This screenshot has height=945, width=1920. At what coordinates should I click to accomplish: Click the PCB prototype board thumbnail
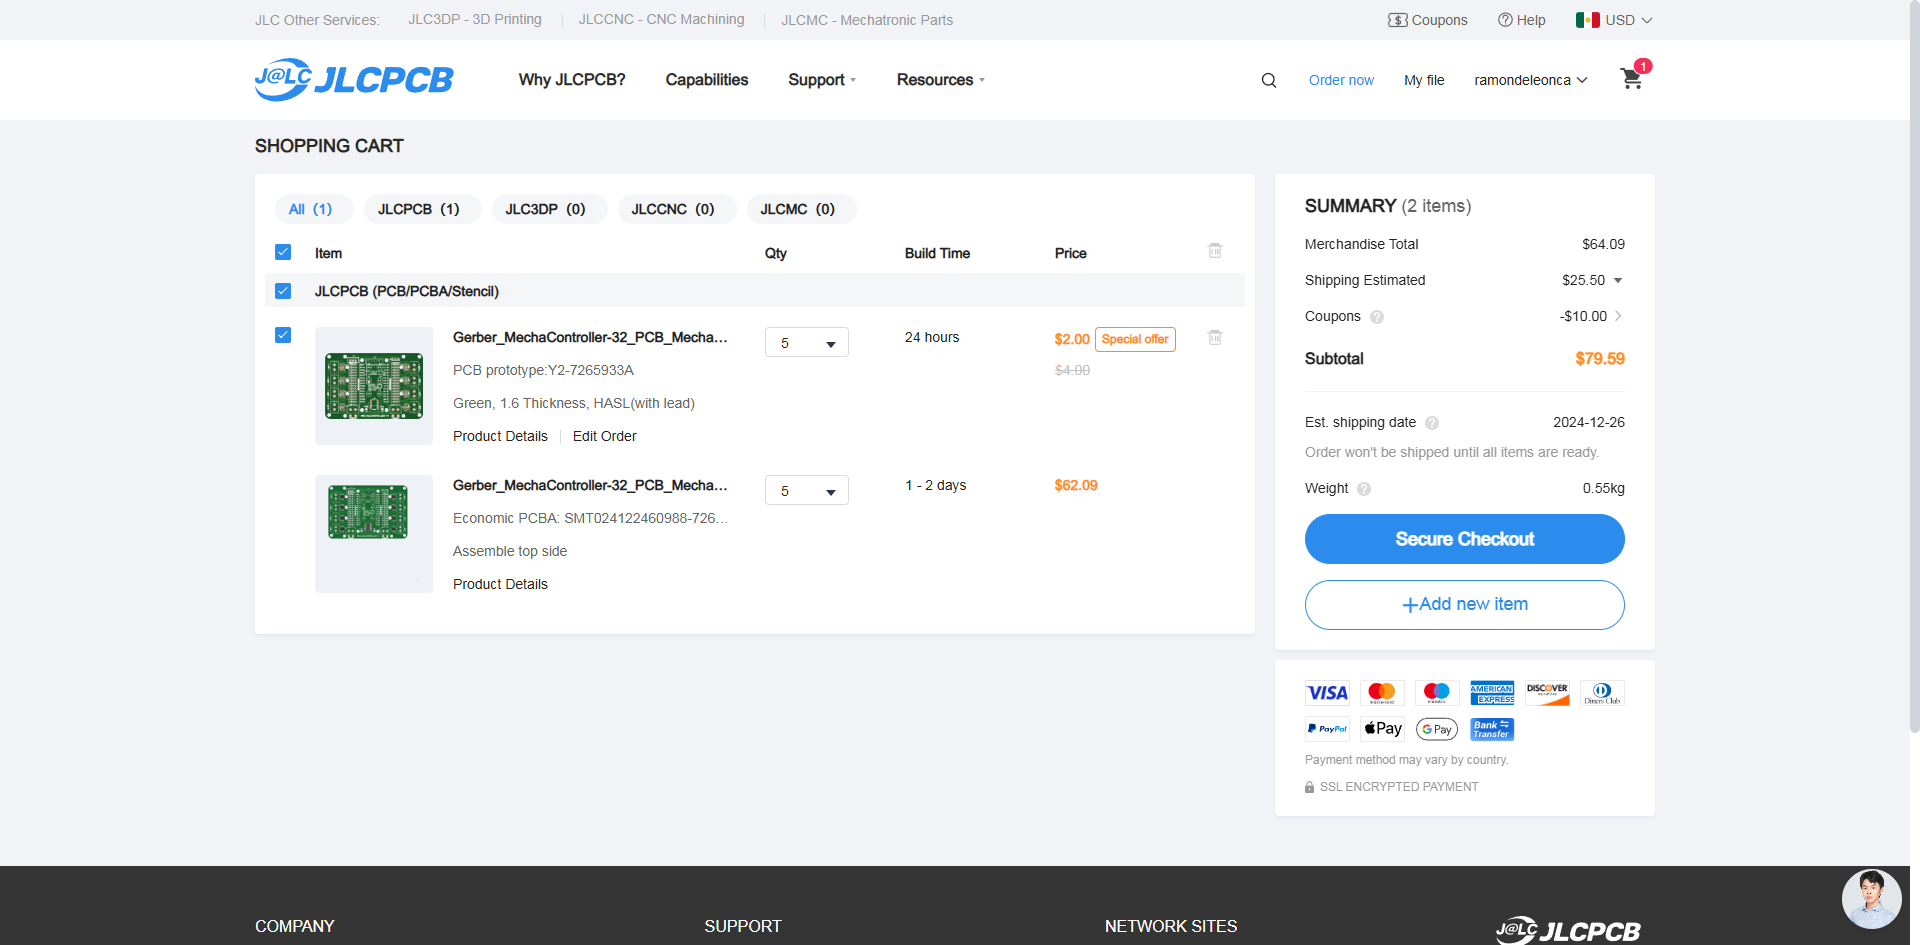(x=374, y=386)
